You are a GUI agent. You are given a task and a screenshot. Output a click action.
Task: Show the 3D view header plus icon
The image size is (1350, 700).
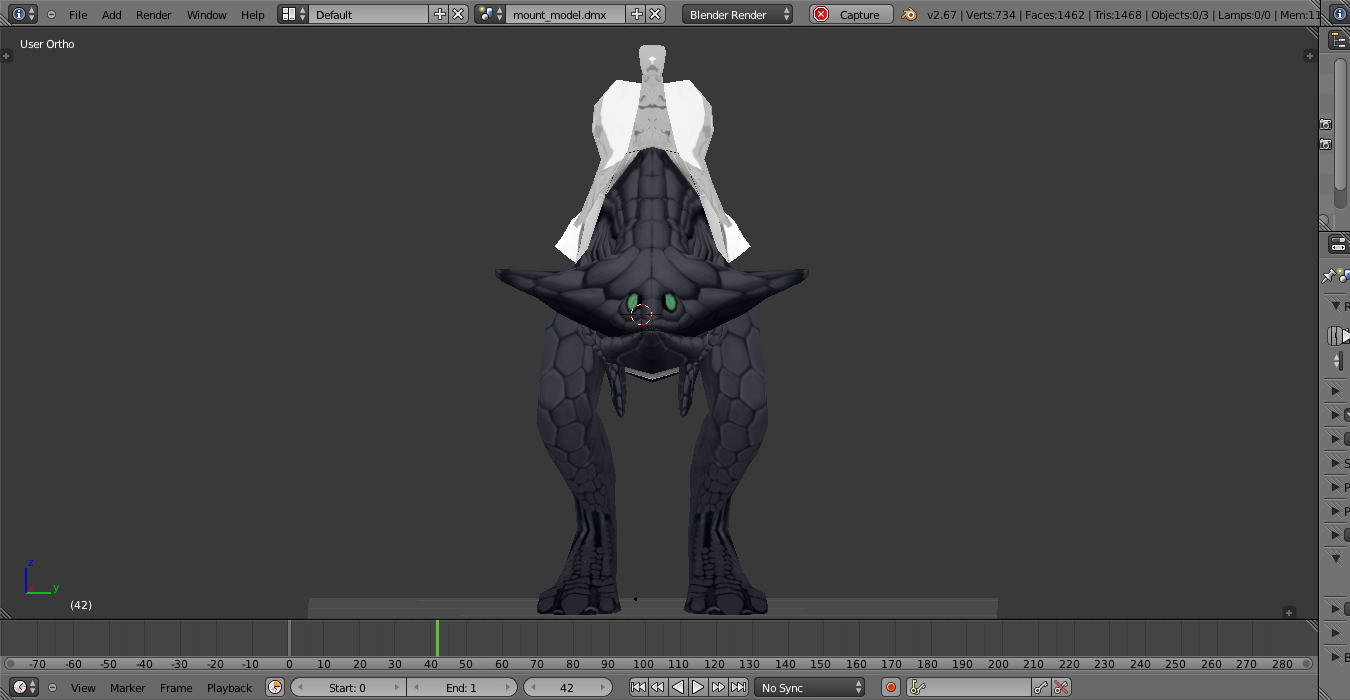click(x=1289, y=612)
